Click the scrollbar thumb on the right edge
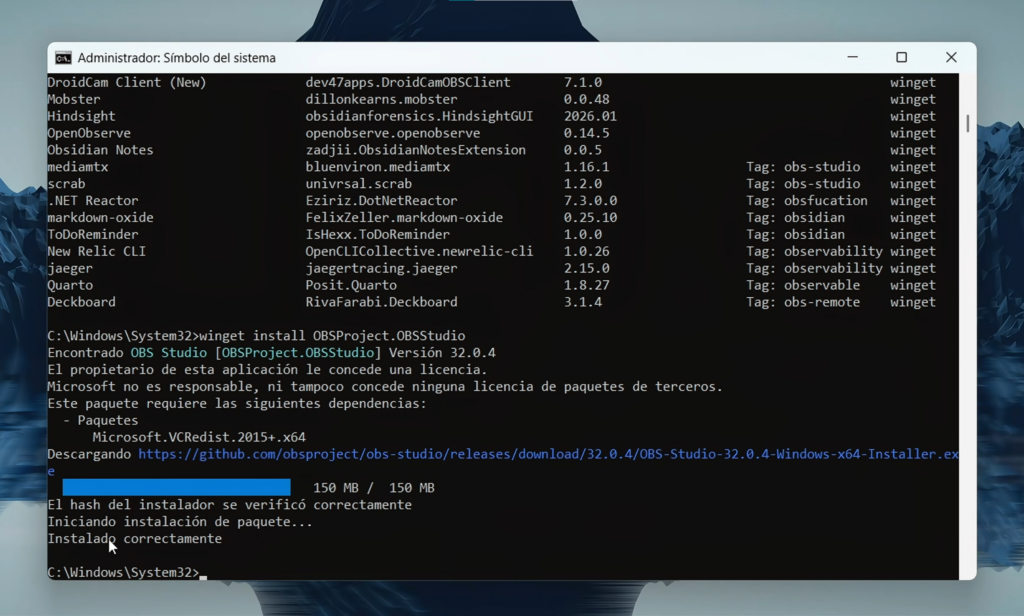Screen dimensions: 1024x616 [x=966, y=125]
